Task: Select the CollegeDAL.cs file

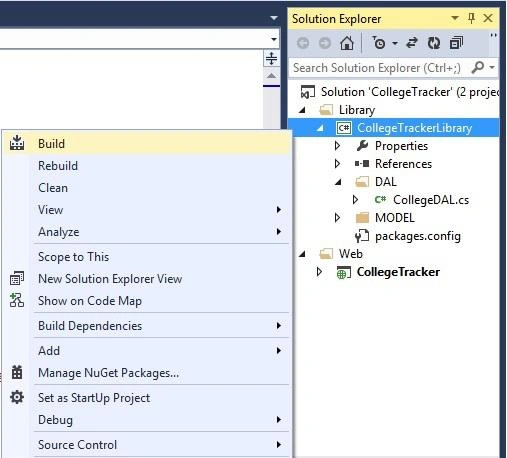Action: pyautogui.click(x=431, y=200)
